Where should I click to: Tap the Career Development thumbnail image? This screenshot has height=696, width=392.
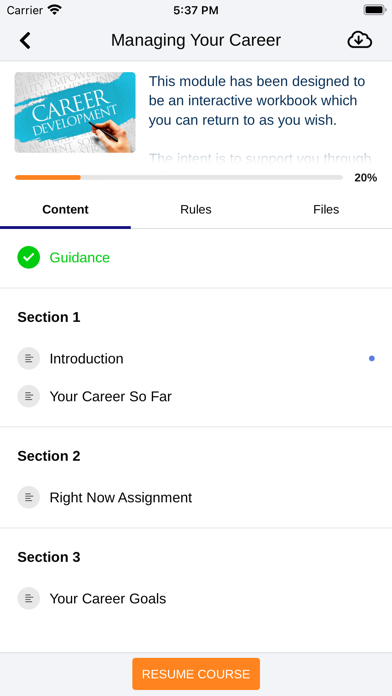[x=75, y=112]
